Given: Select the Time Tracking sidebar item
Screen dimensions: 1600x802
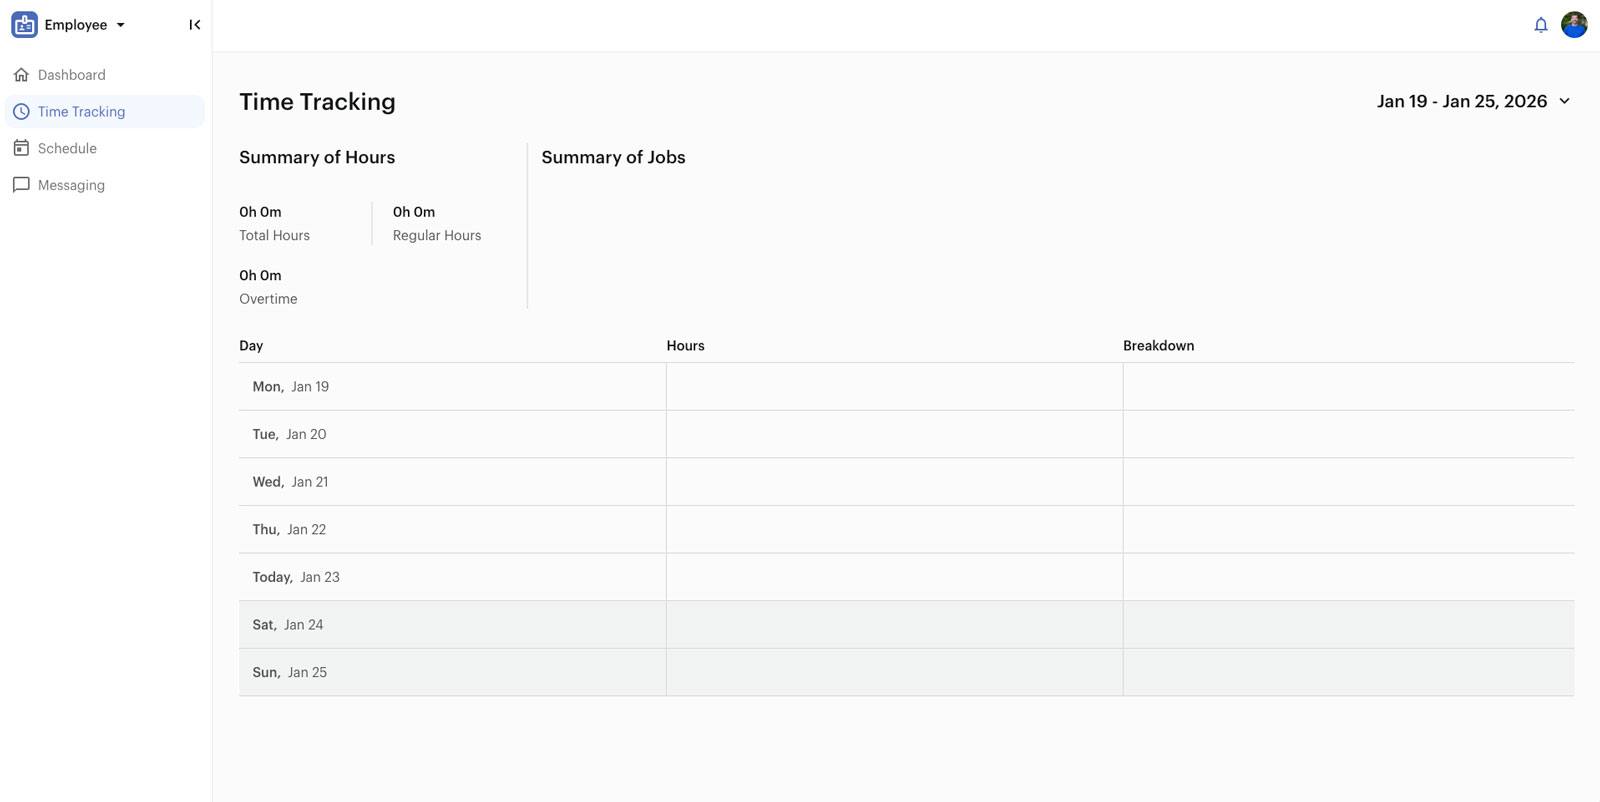Looking at the screenshot, I should [x=81, y=112].
